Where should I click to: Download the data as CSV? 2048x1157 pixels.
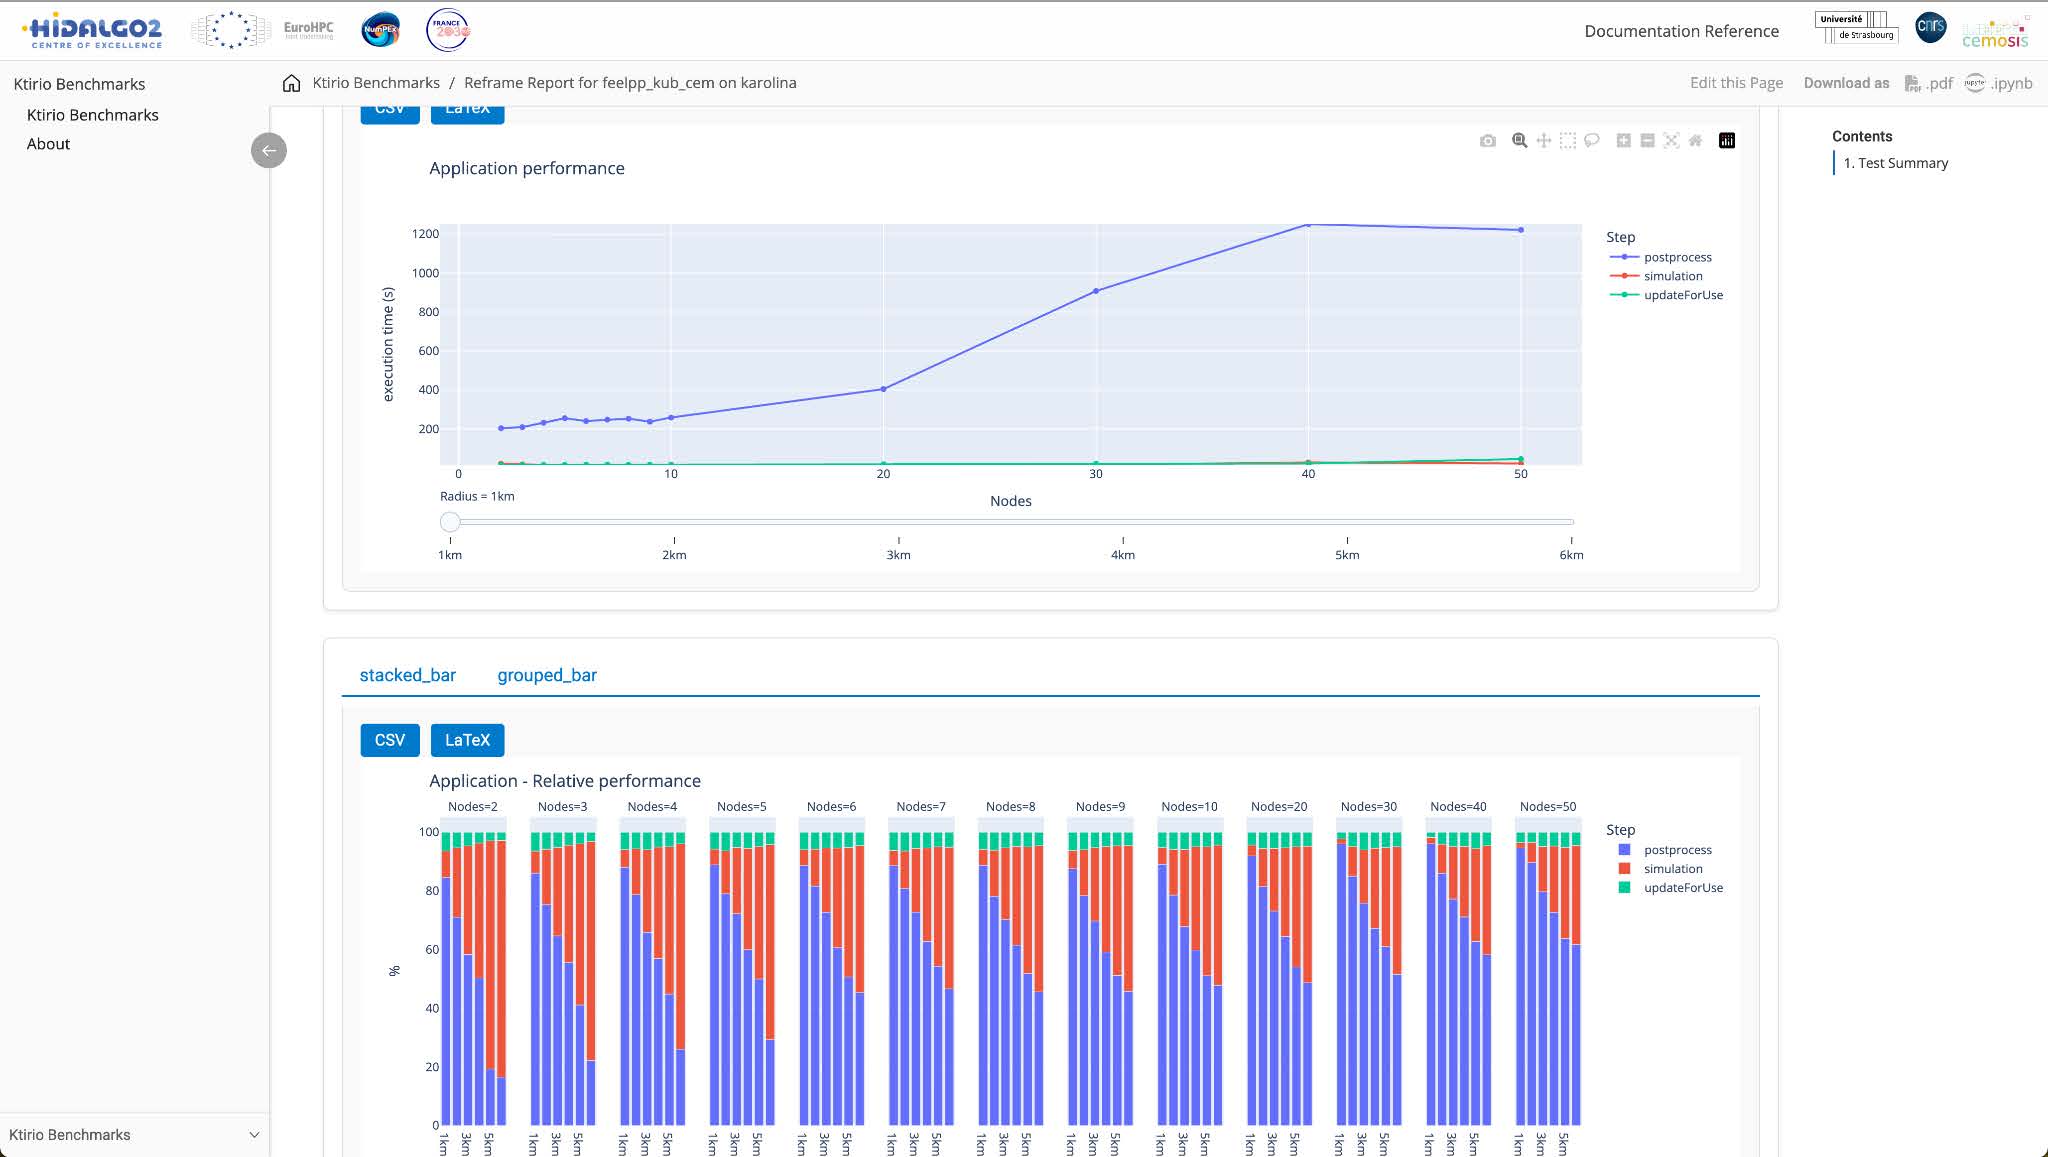click(x=389, y=740)
